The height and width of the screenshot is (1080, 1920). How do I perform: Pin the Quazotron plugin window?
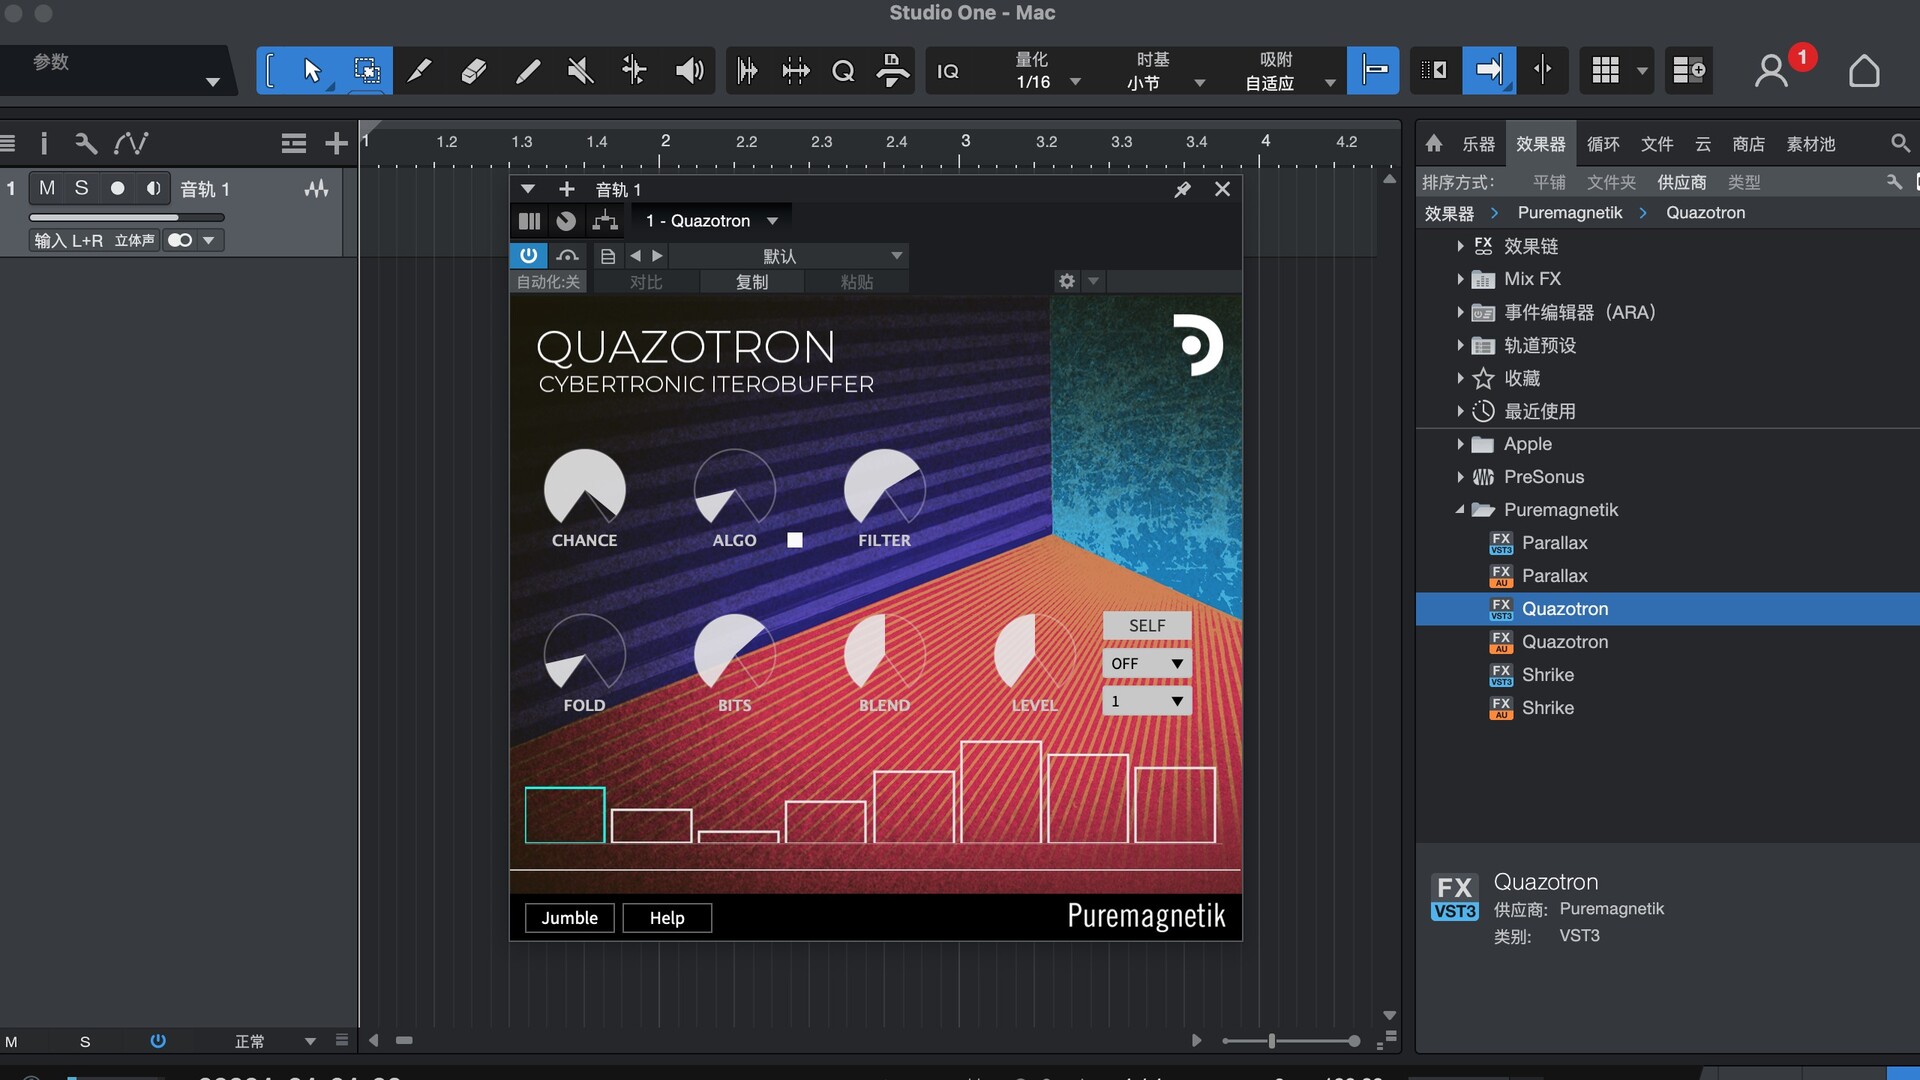point(1182,189)
